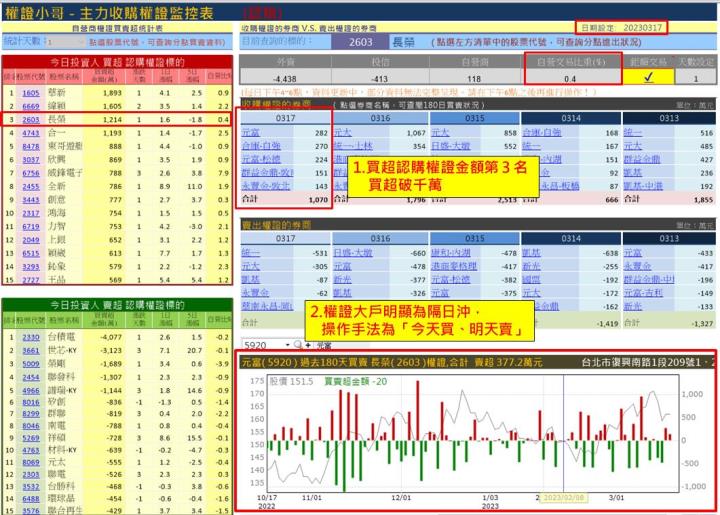Open stock code 3293 link
The width and height of the screenshot is (720, 515).
click(31, 266)
